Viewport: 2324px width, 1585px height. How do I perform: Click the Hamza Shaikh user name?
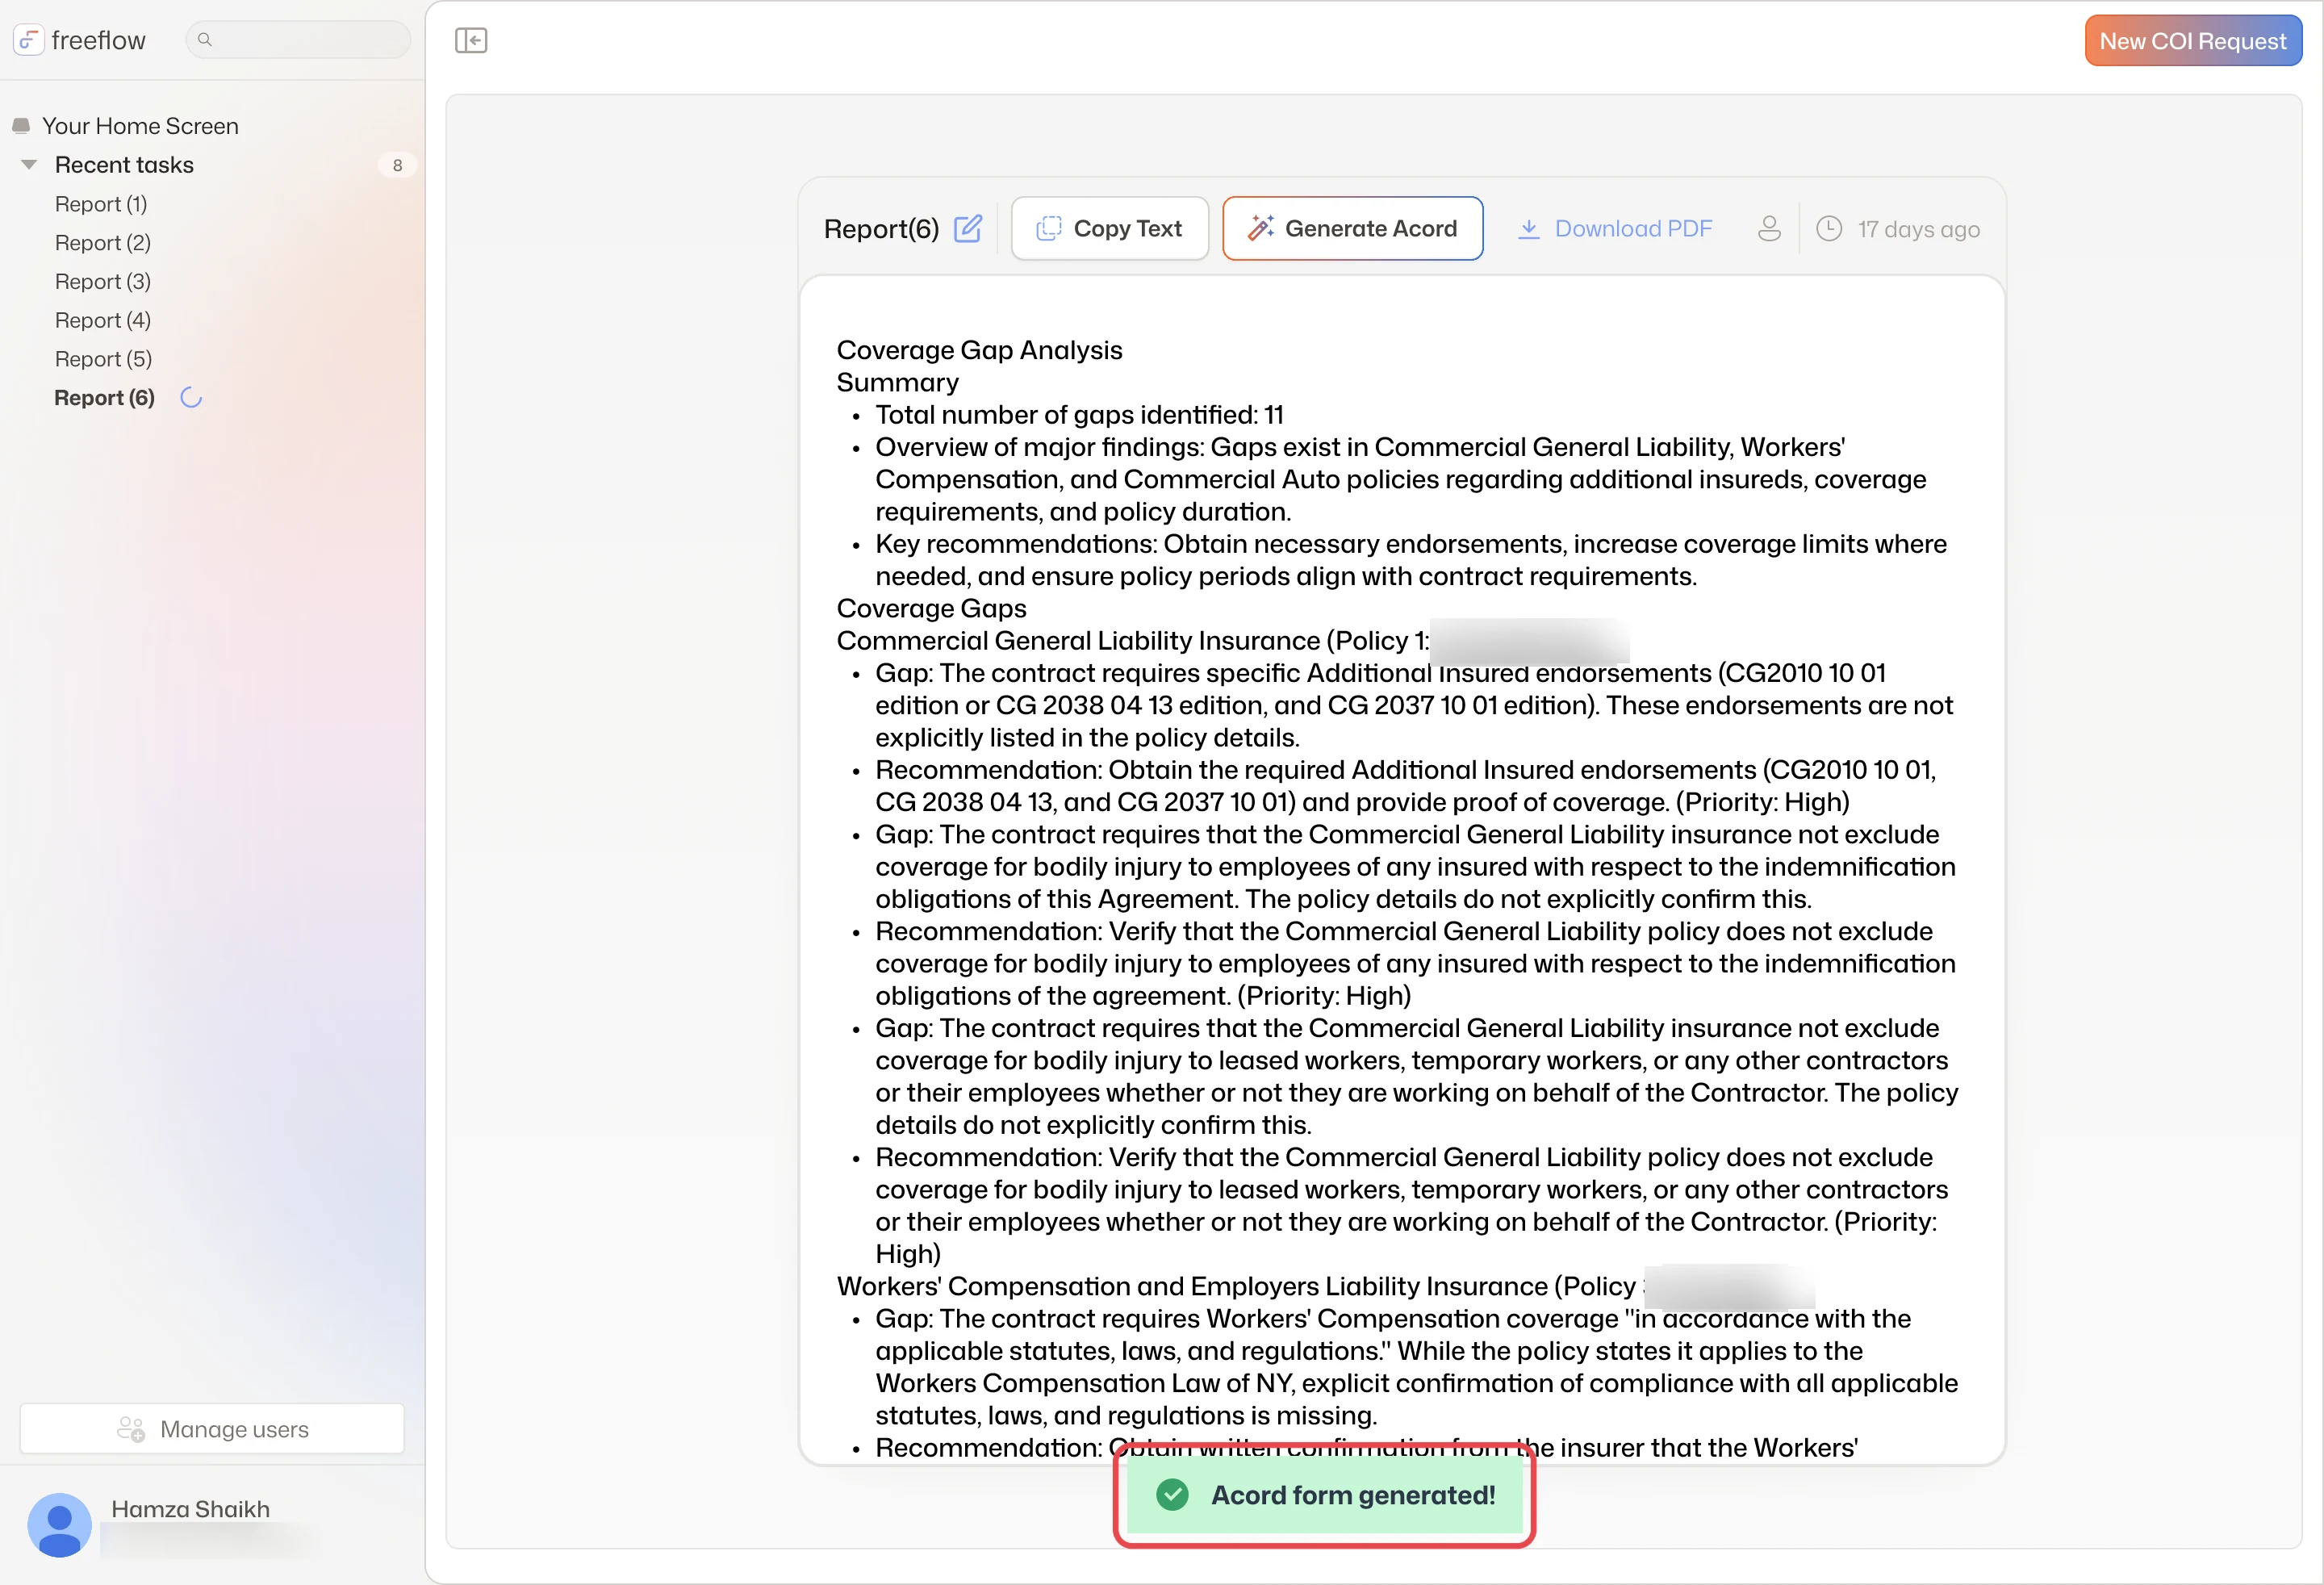point(191,1509)
